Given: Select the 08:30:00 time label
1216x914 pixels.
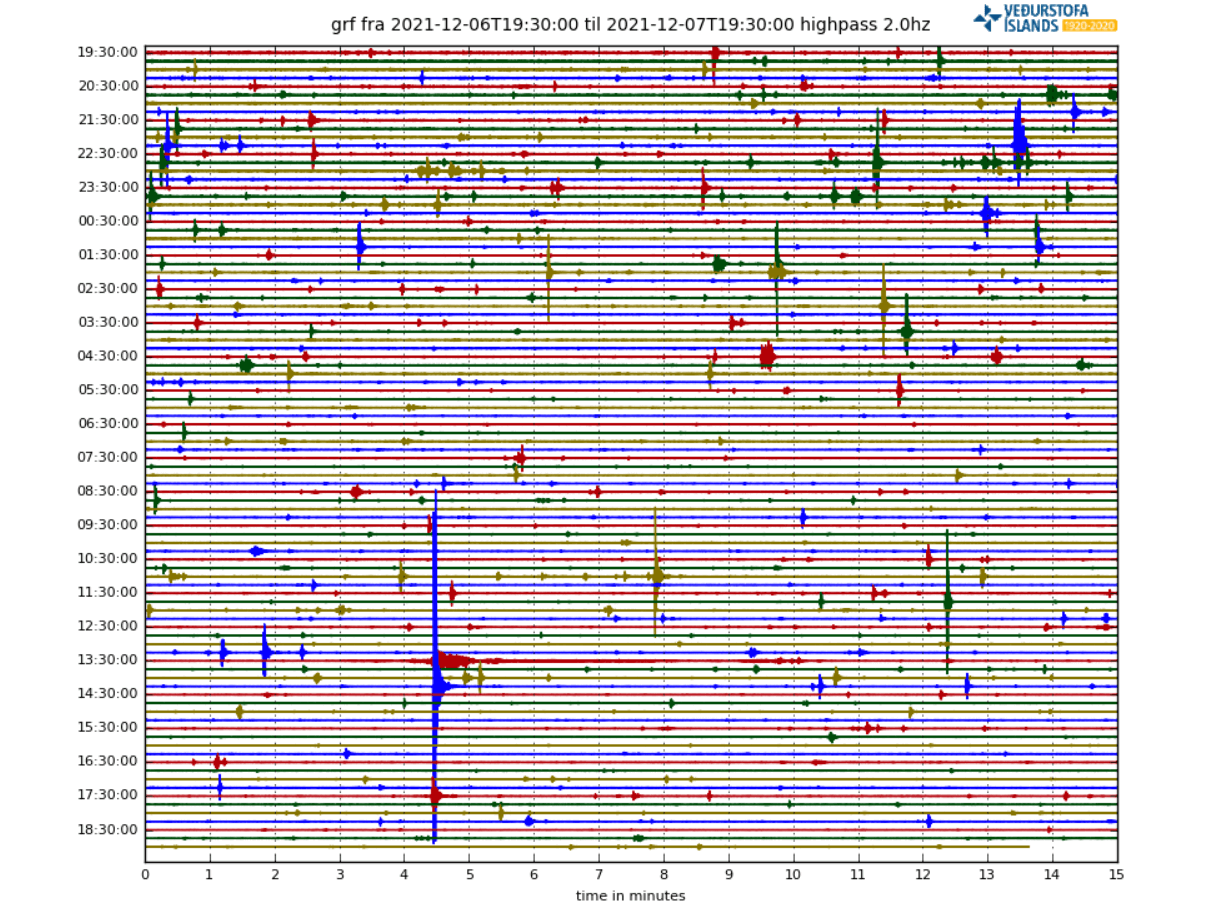Looking at the screenshot, I should 108,491.
